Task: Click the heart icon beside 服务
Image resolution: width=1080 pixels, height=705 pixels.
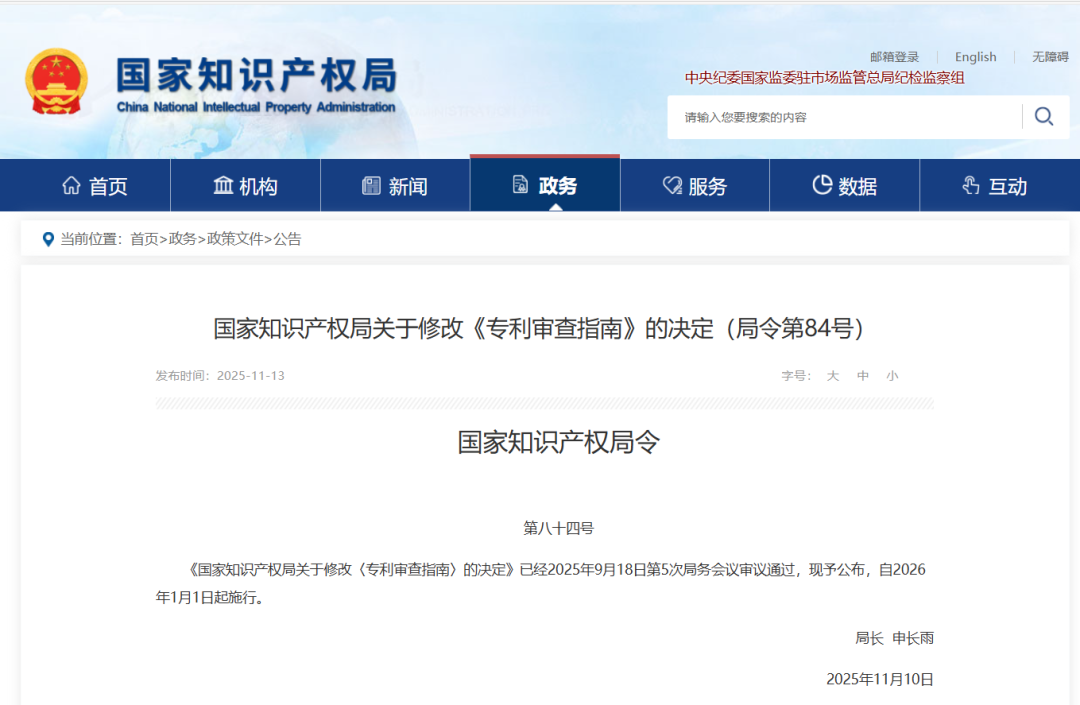Action: point(672,186)
